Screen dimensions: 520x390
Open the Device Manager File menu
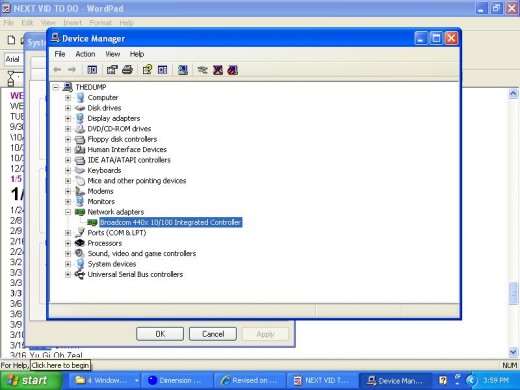point(60,54)
